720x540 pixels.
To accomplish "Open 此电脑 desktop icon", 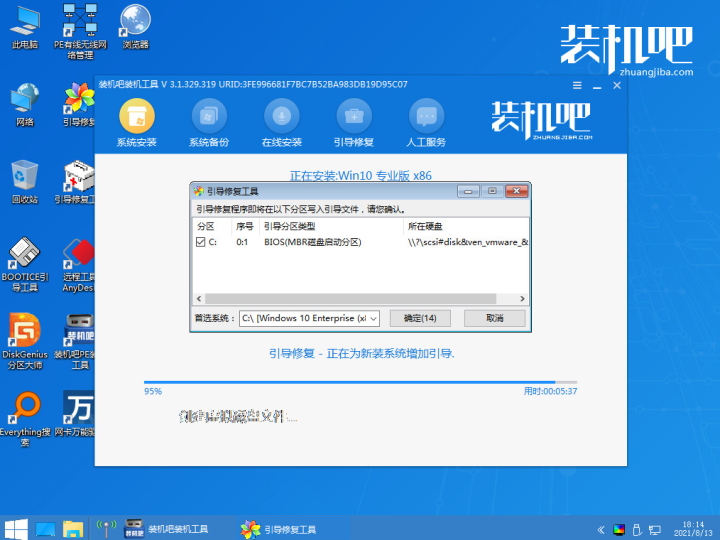I will (x=25, y=28).
